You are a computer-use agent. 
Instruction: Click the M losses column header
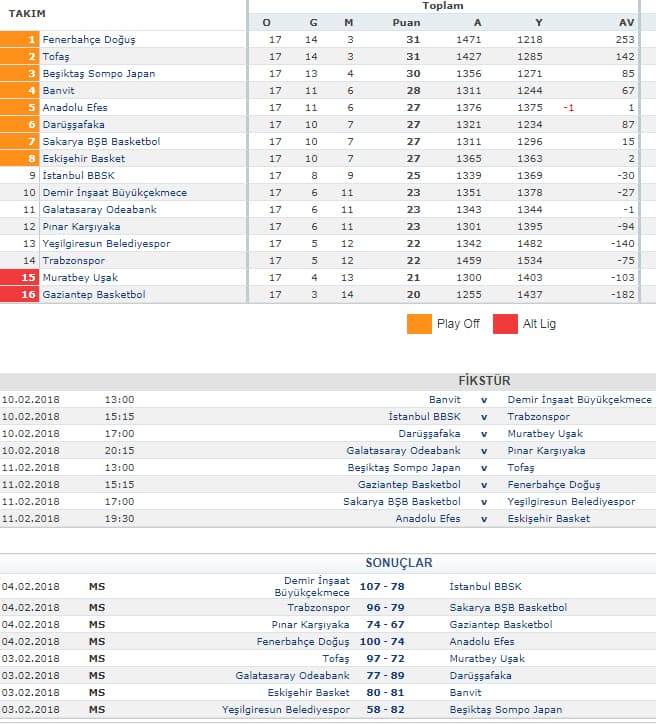(x=349, y=23)
